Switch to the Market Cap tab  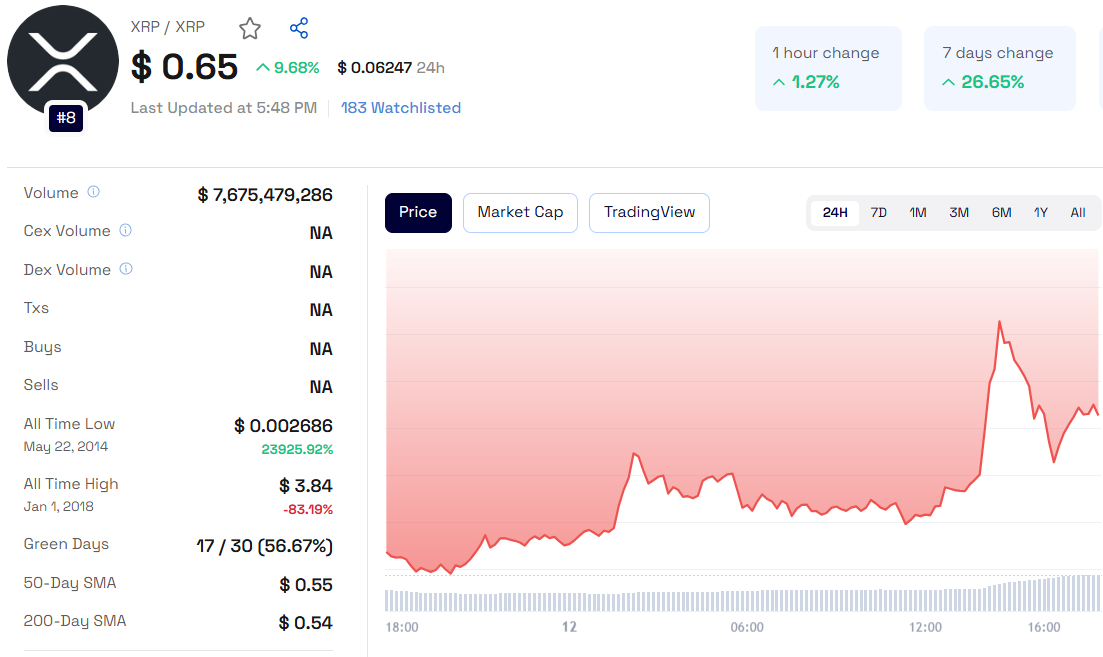pos(521,212)
